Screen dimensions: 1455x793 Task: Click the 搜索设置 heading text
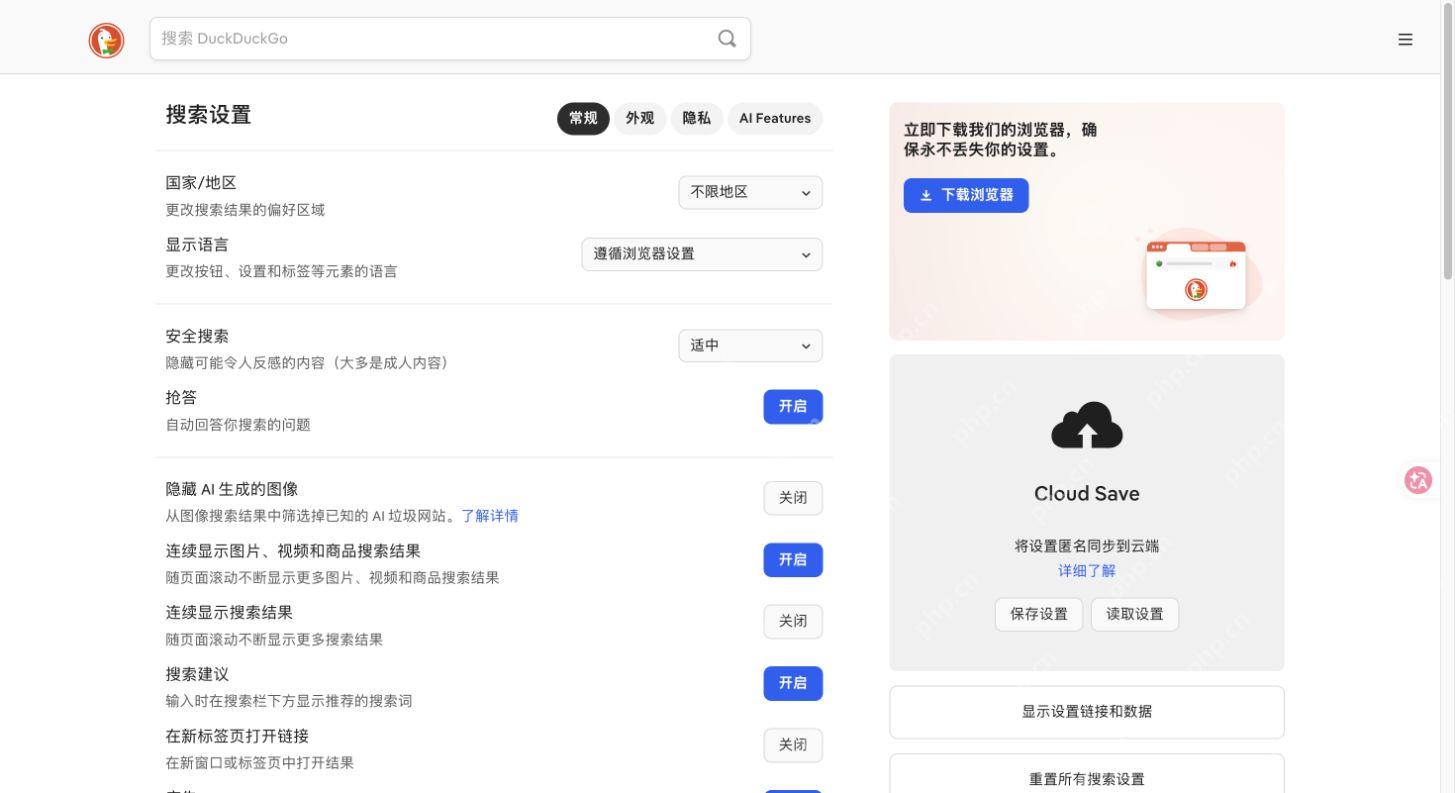click(208, 115)
